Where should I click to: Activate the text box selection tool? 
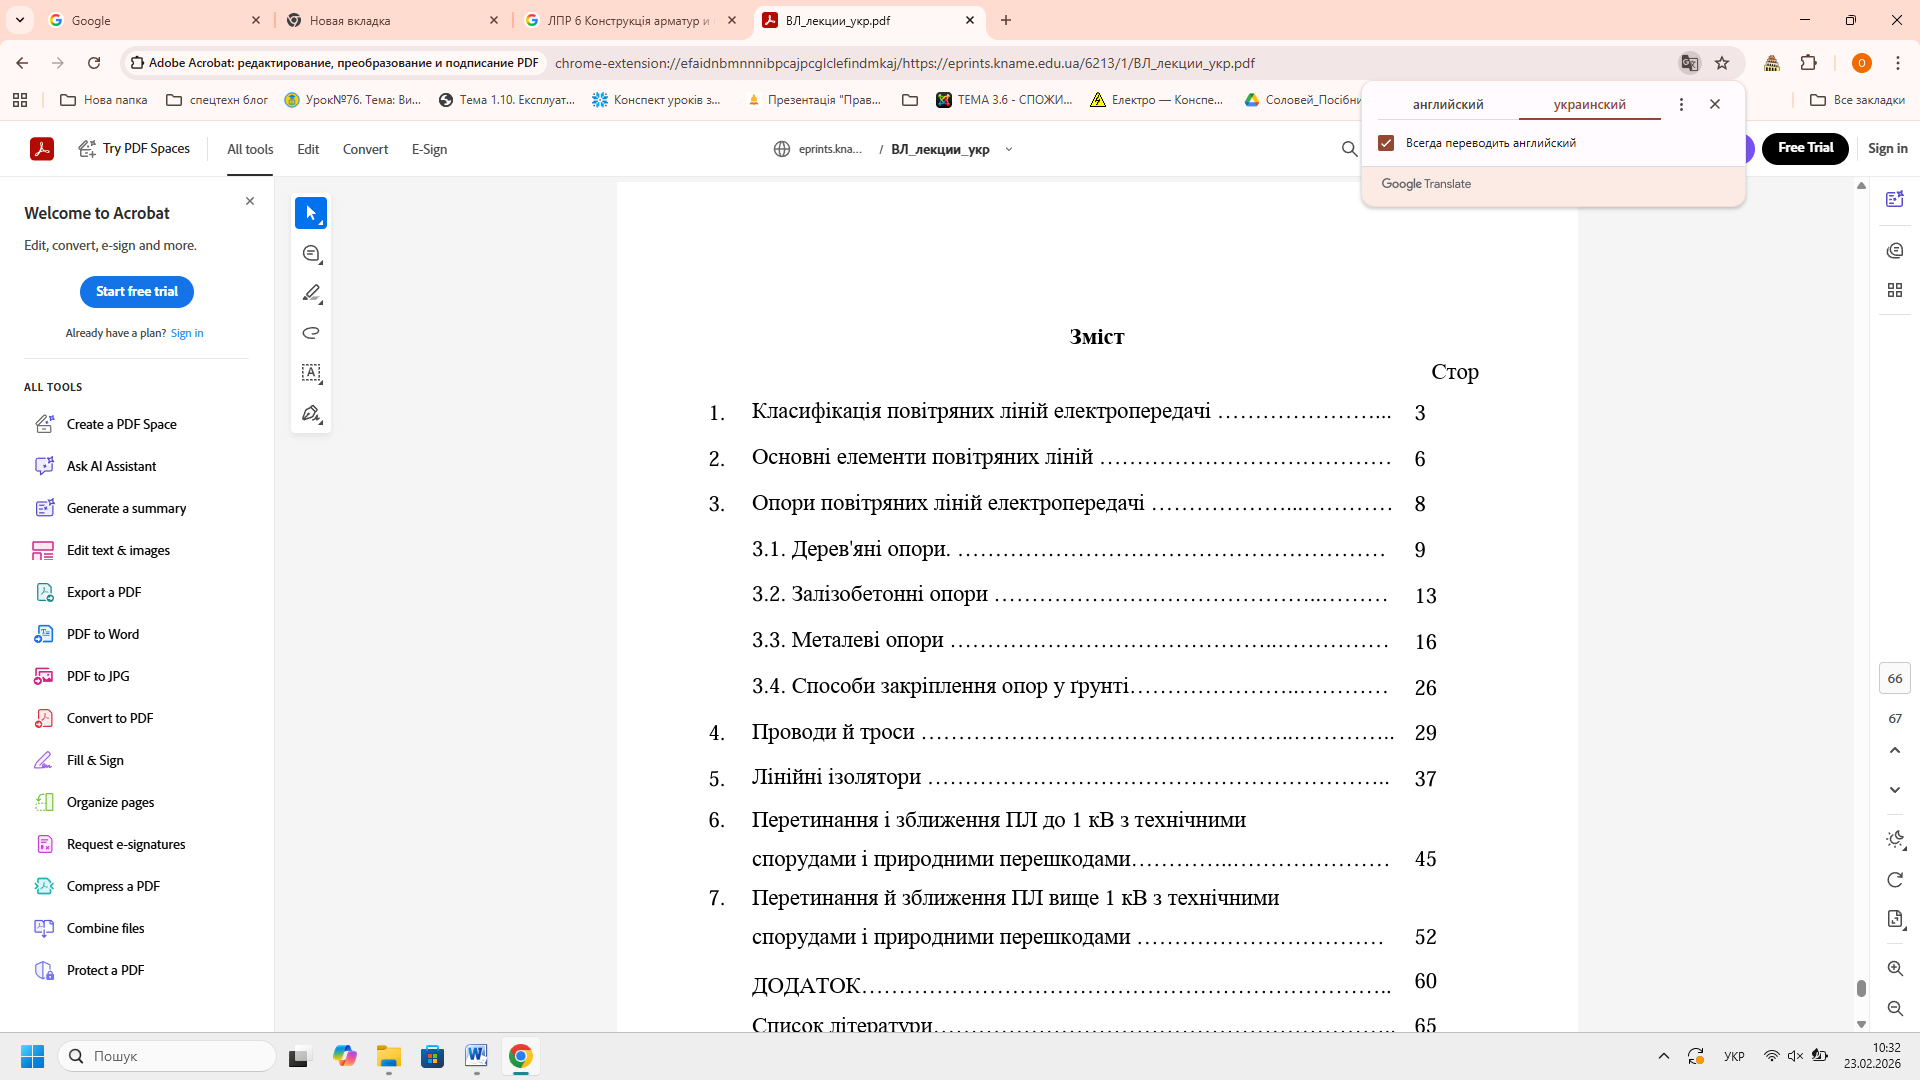(311, 373)
